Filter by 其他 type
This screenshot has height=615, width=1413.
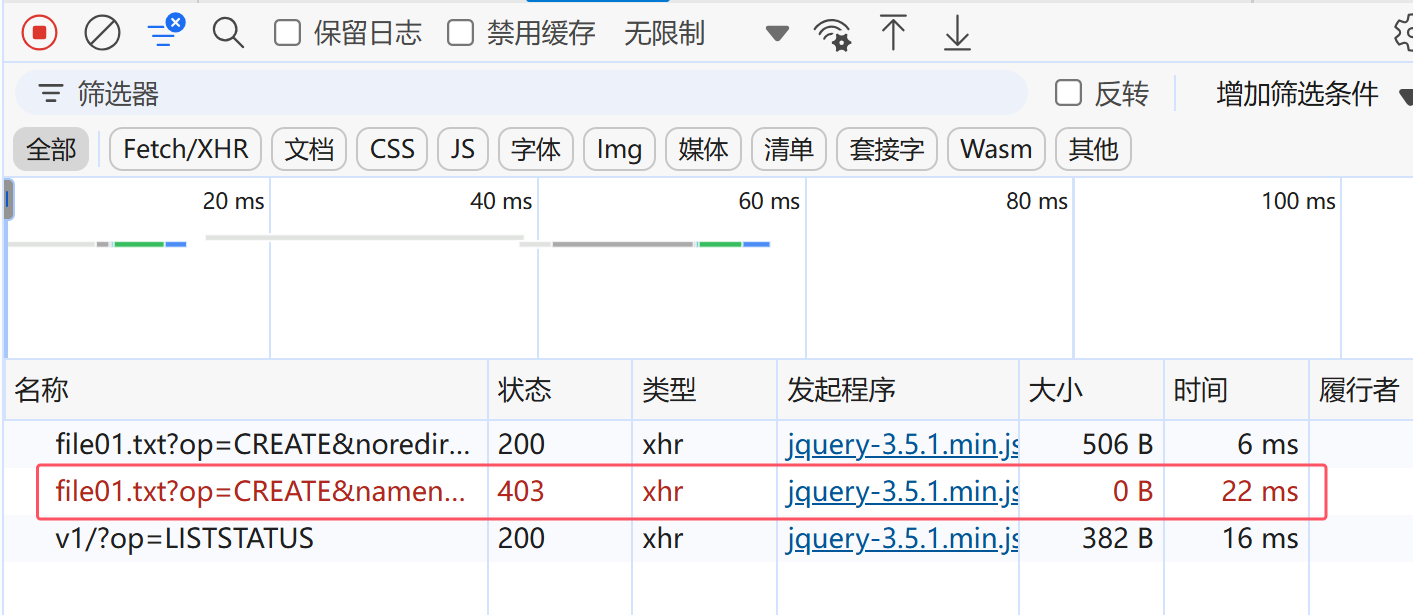1093,149
